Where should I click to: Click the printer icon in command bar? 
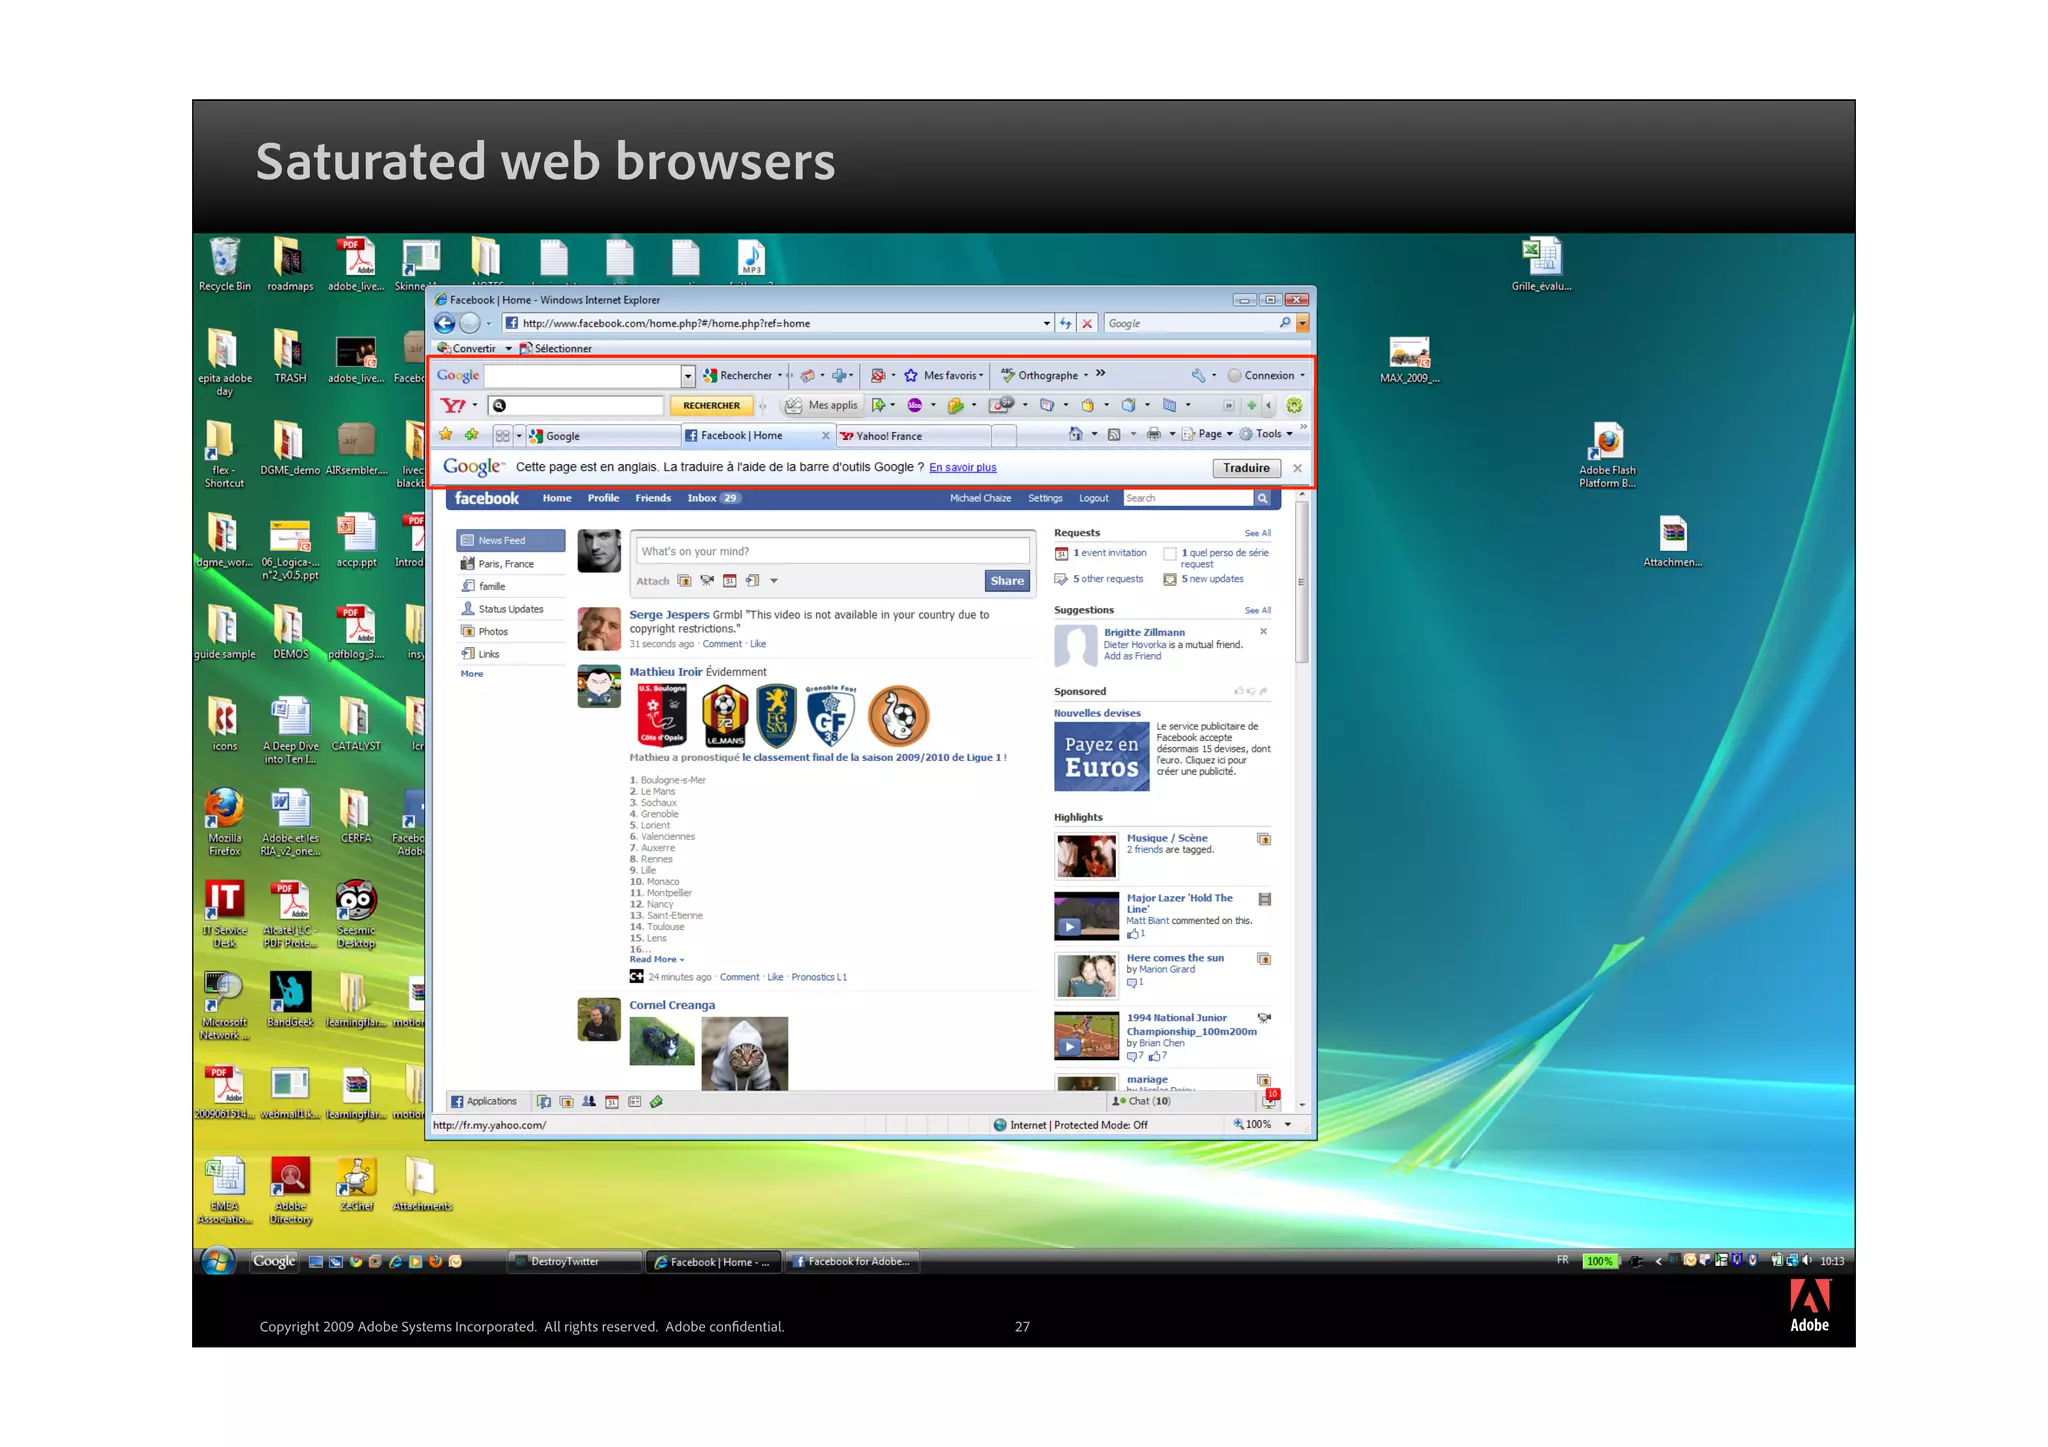[x=1153, y=434]
